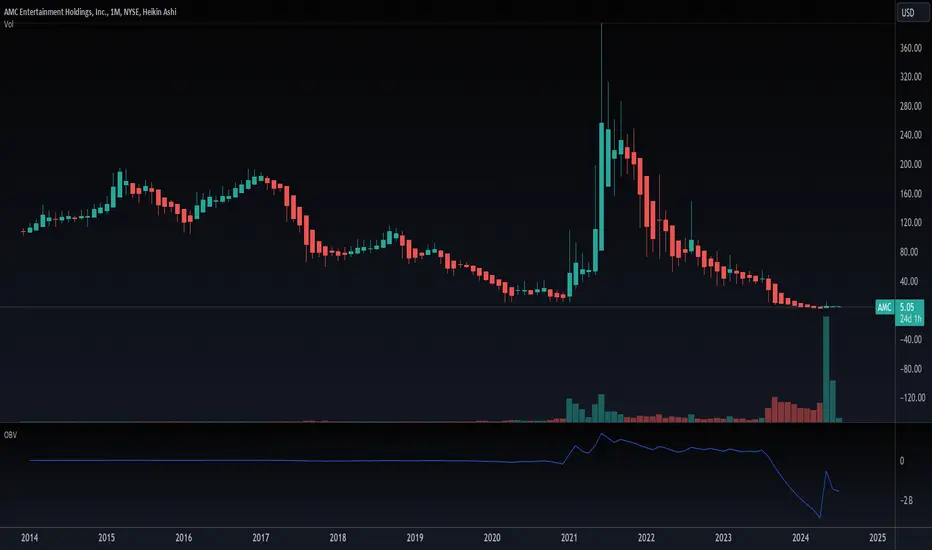Click the 360.00 price scale value
Screen dimensions: 932x550
click(x=911, y=48)
